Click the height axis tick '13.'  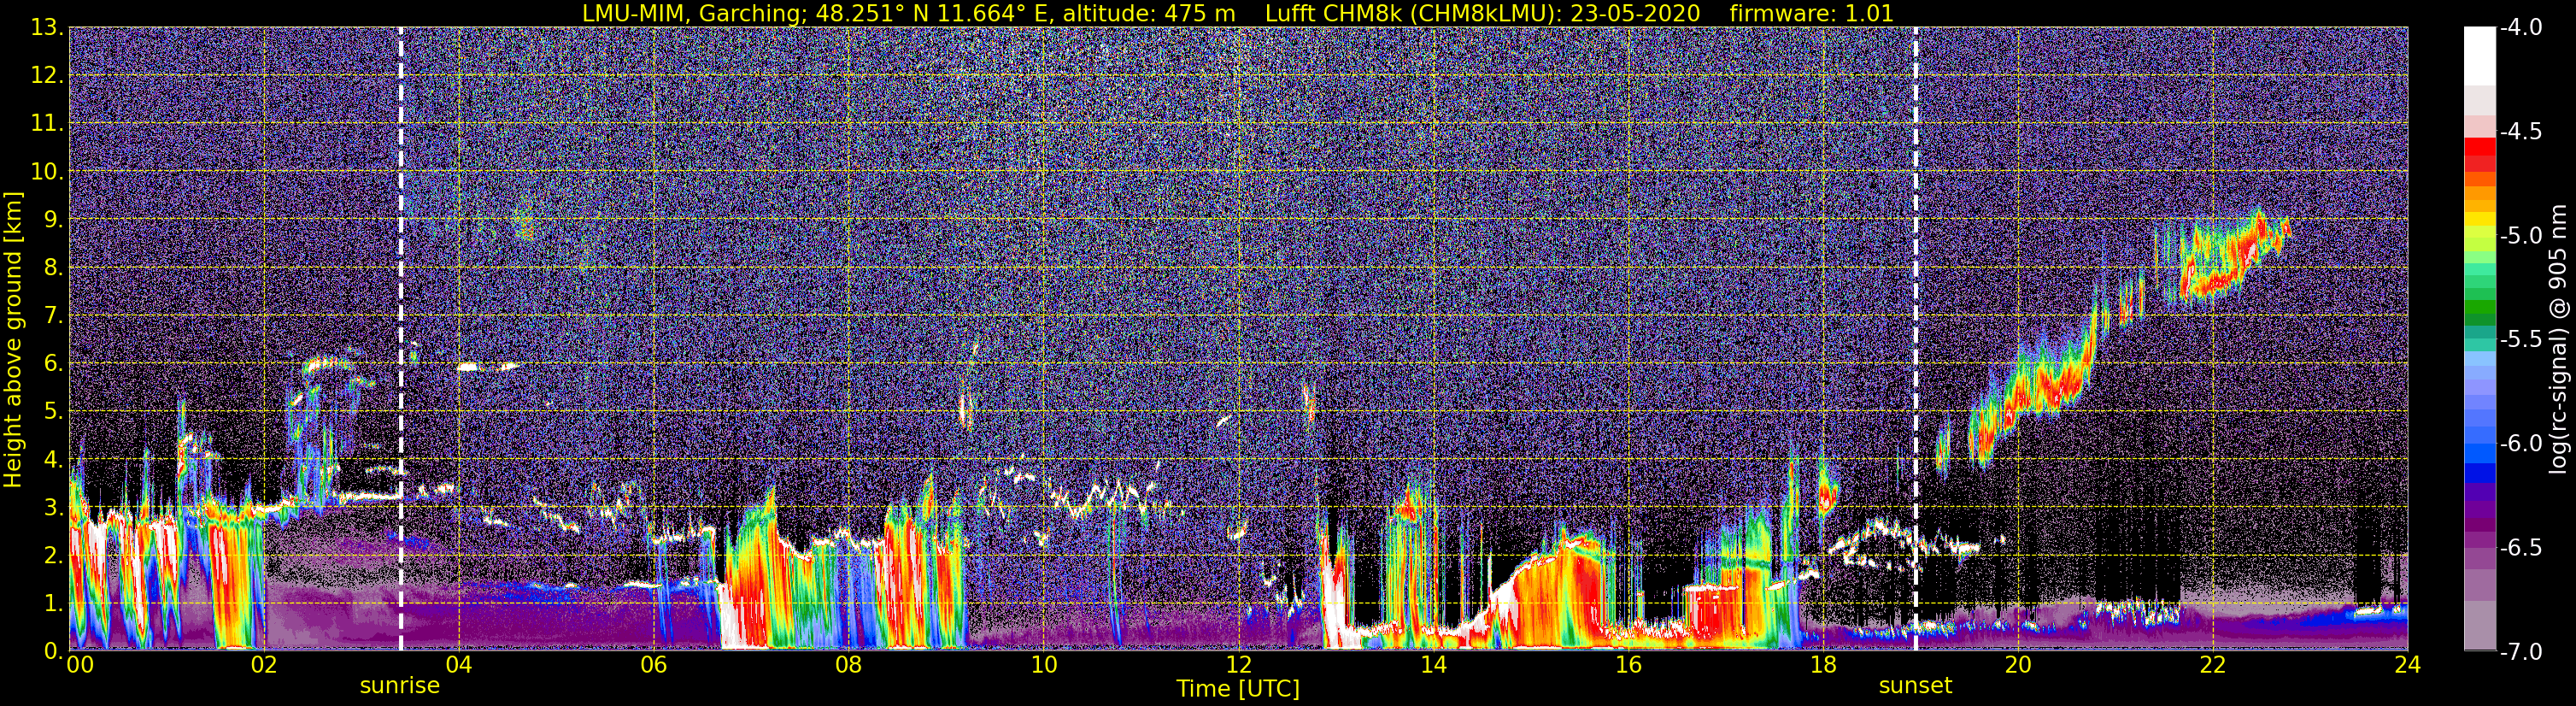pos(47,28)
